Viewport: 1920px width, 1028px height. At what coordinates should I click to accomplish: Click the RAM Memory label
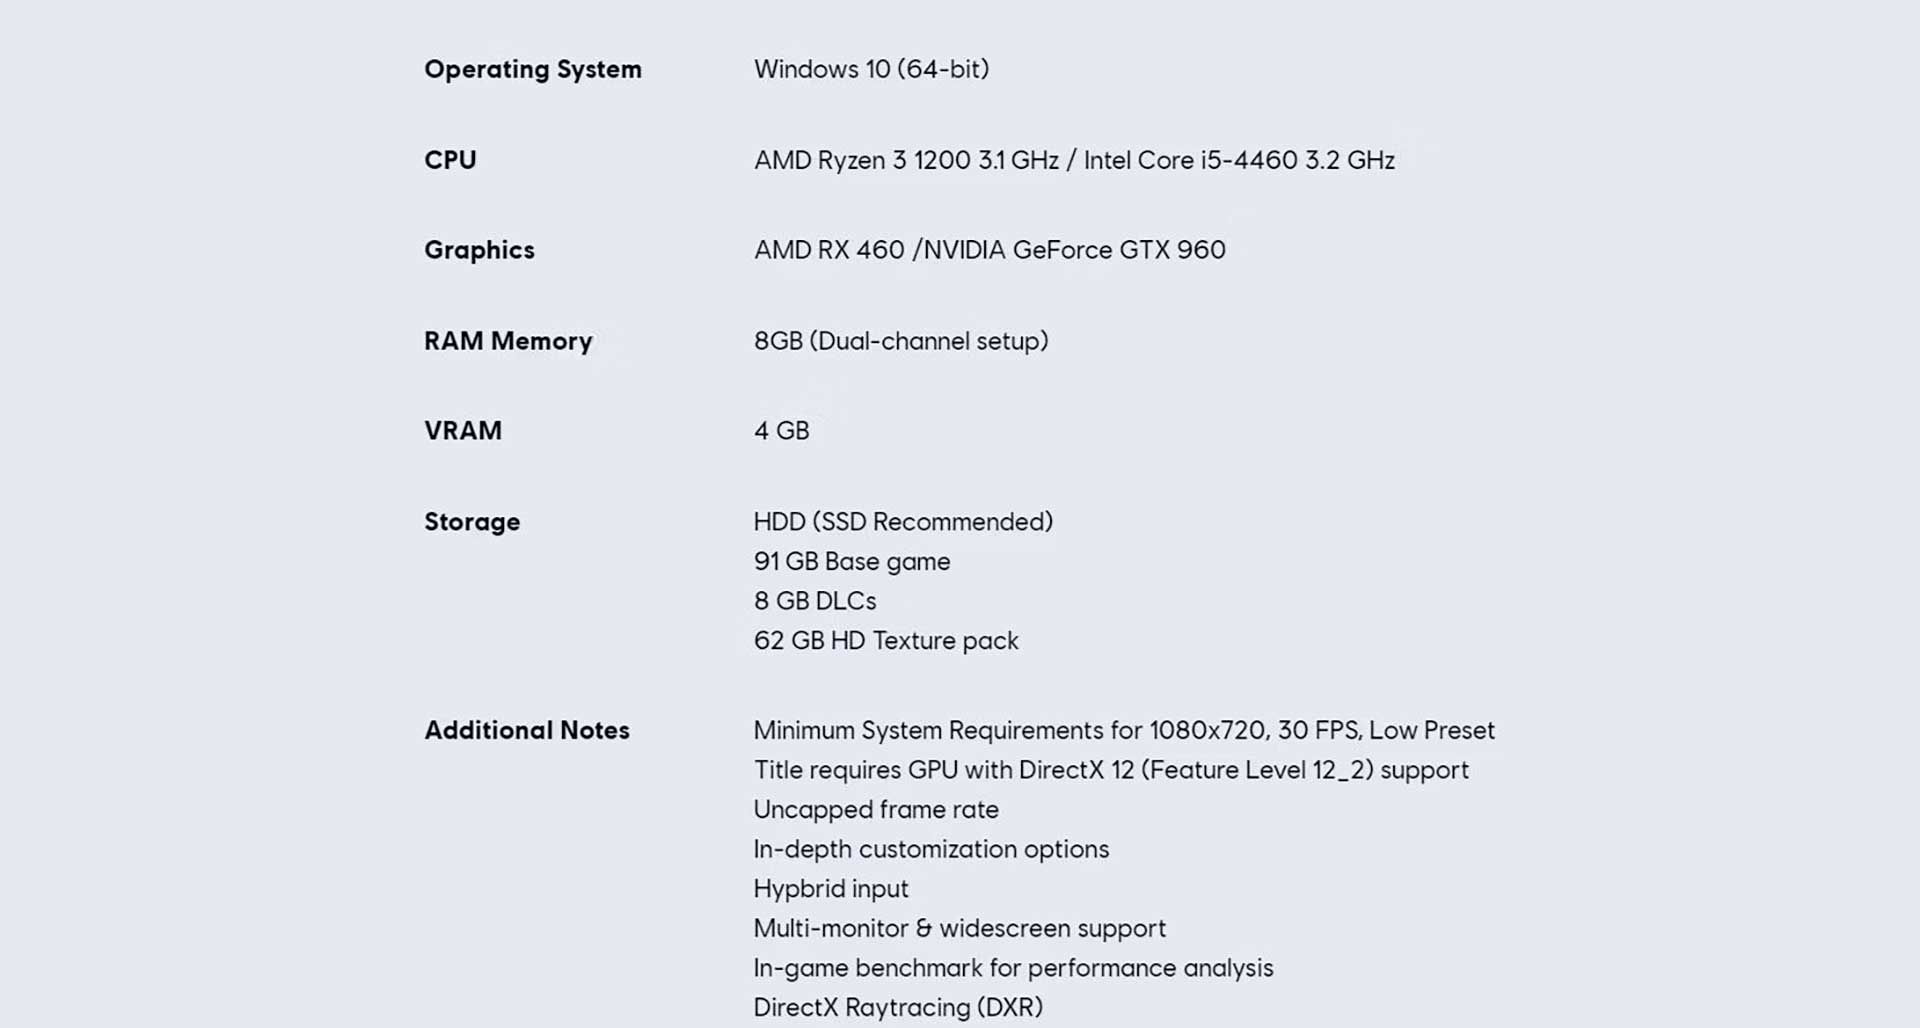508,341
